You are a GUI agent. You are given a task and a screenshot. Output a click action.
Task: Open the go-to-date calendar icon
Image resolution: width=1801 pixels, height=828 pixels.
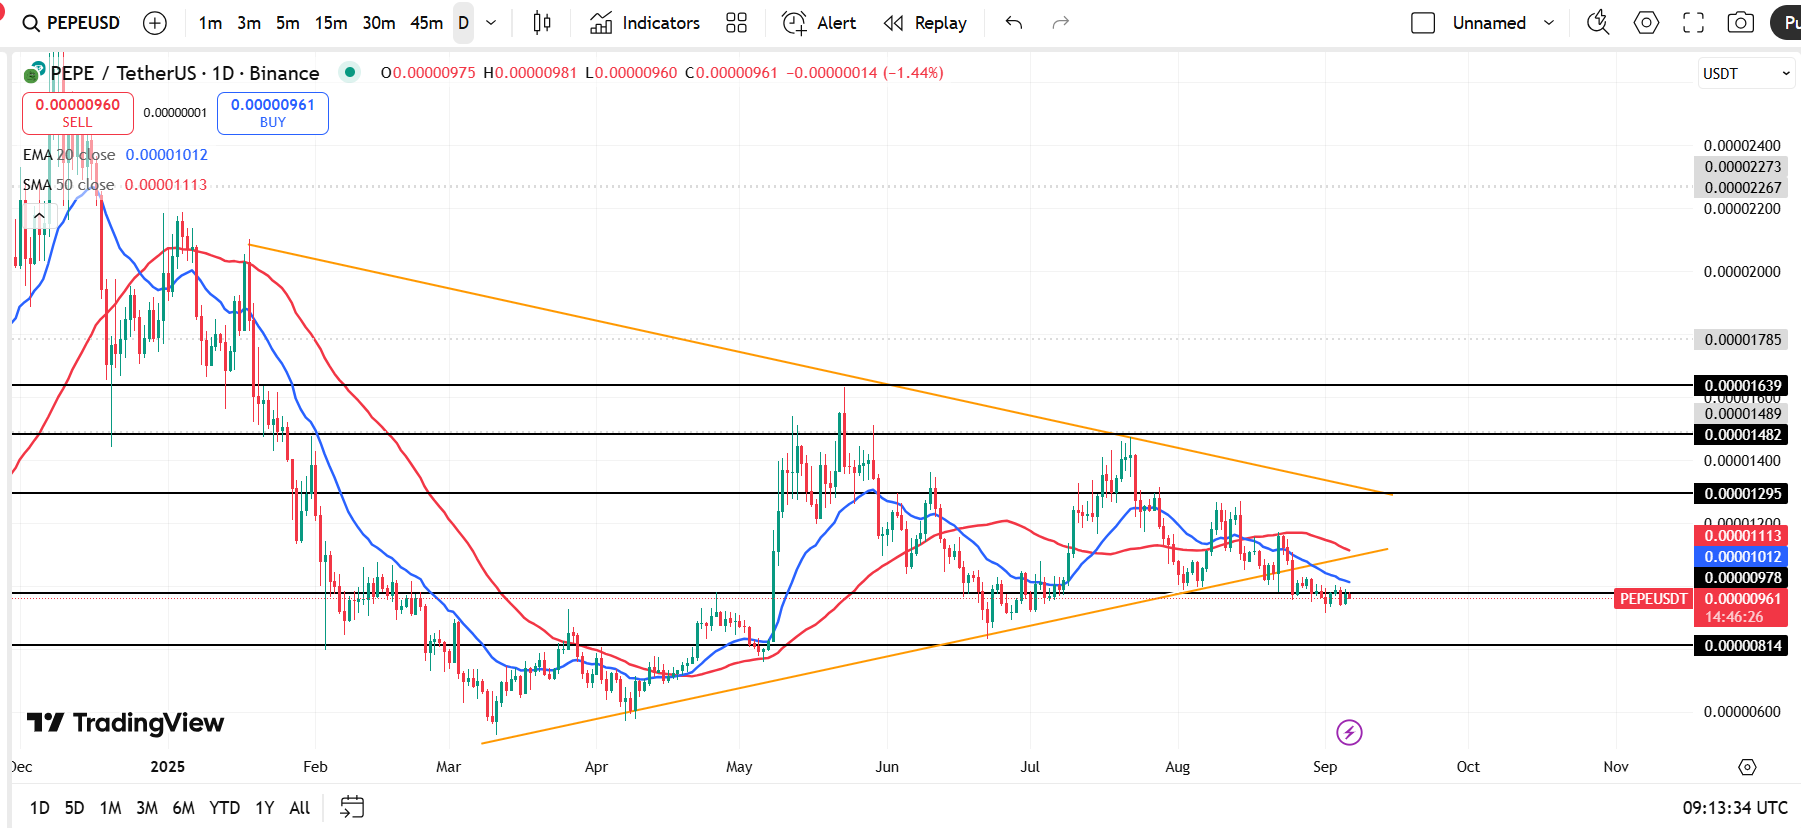(x=352, y=807)
